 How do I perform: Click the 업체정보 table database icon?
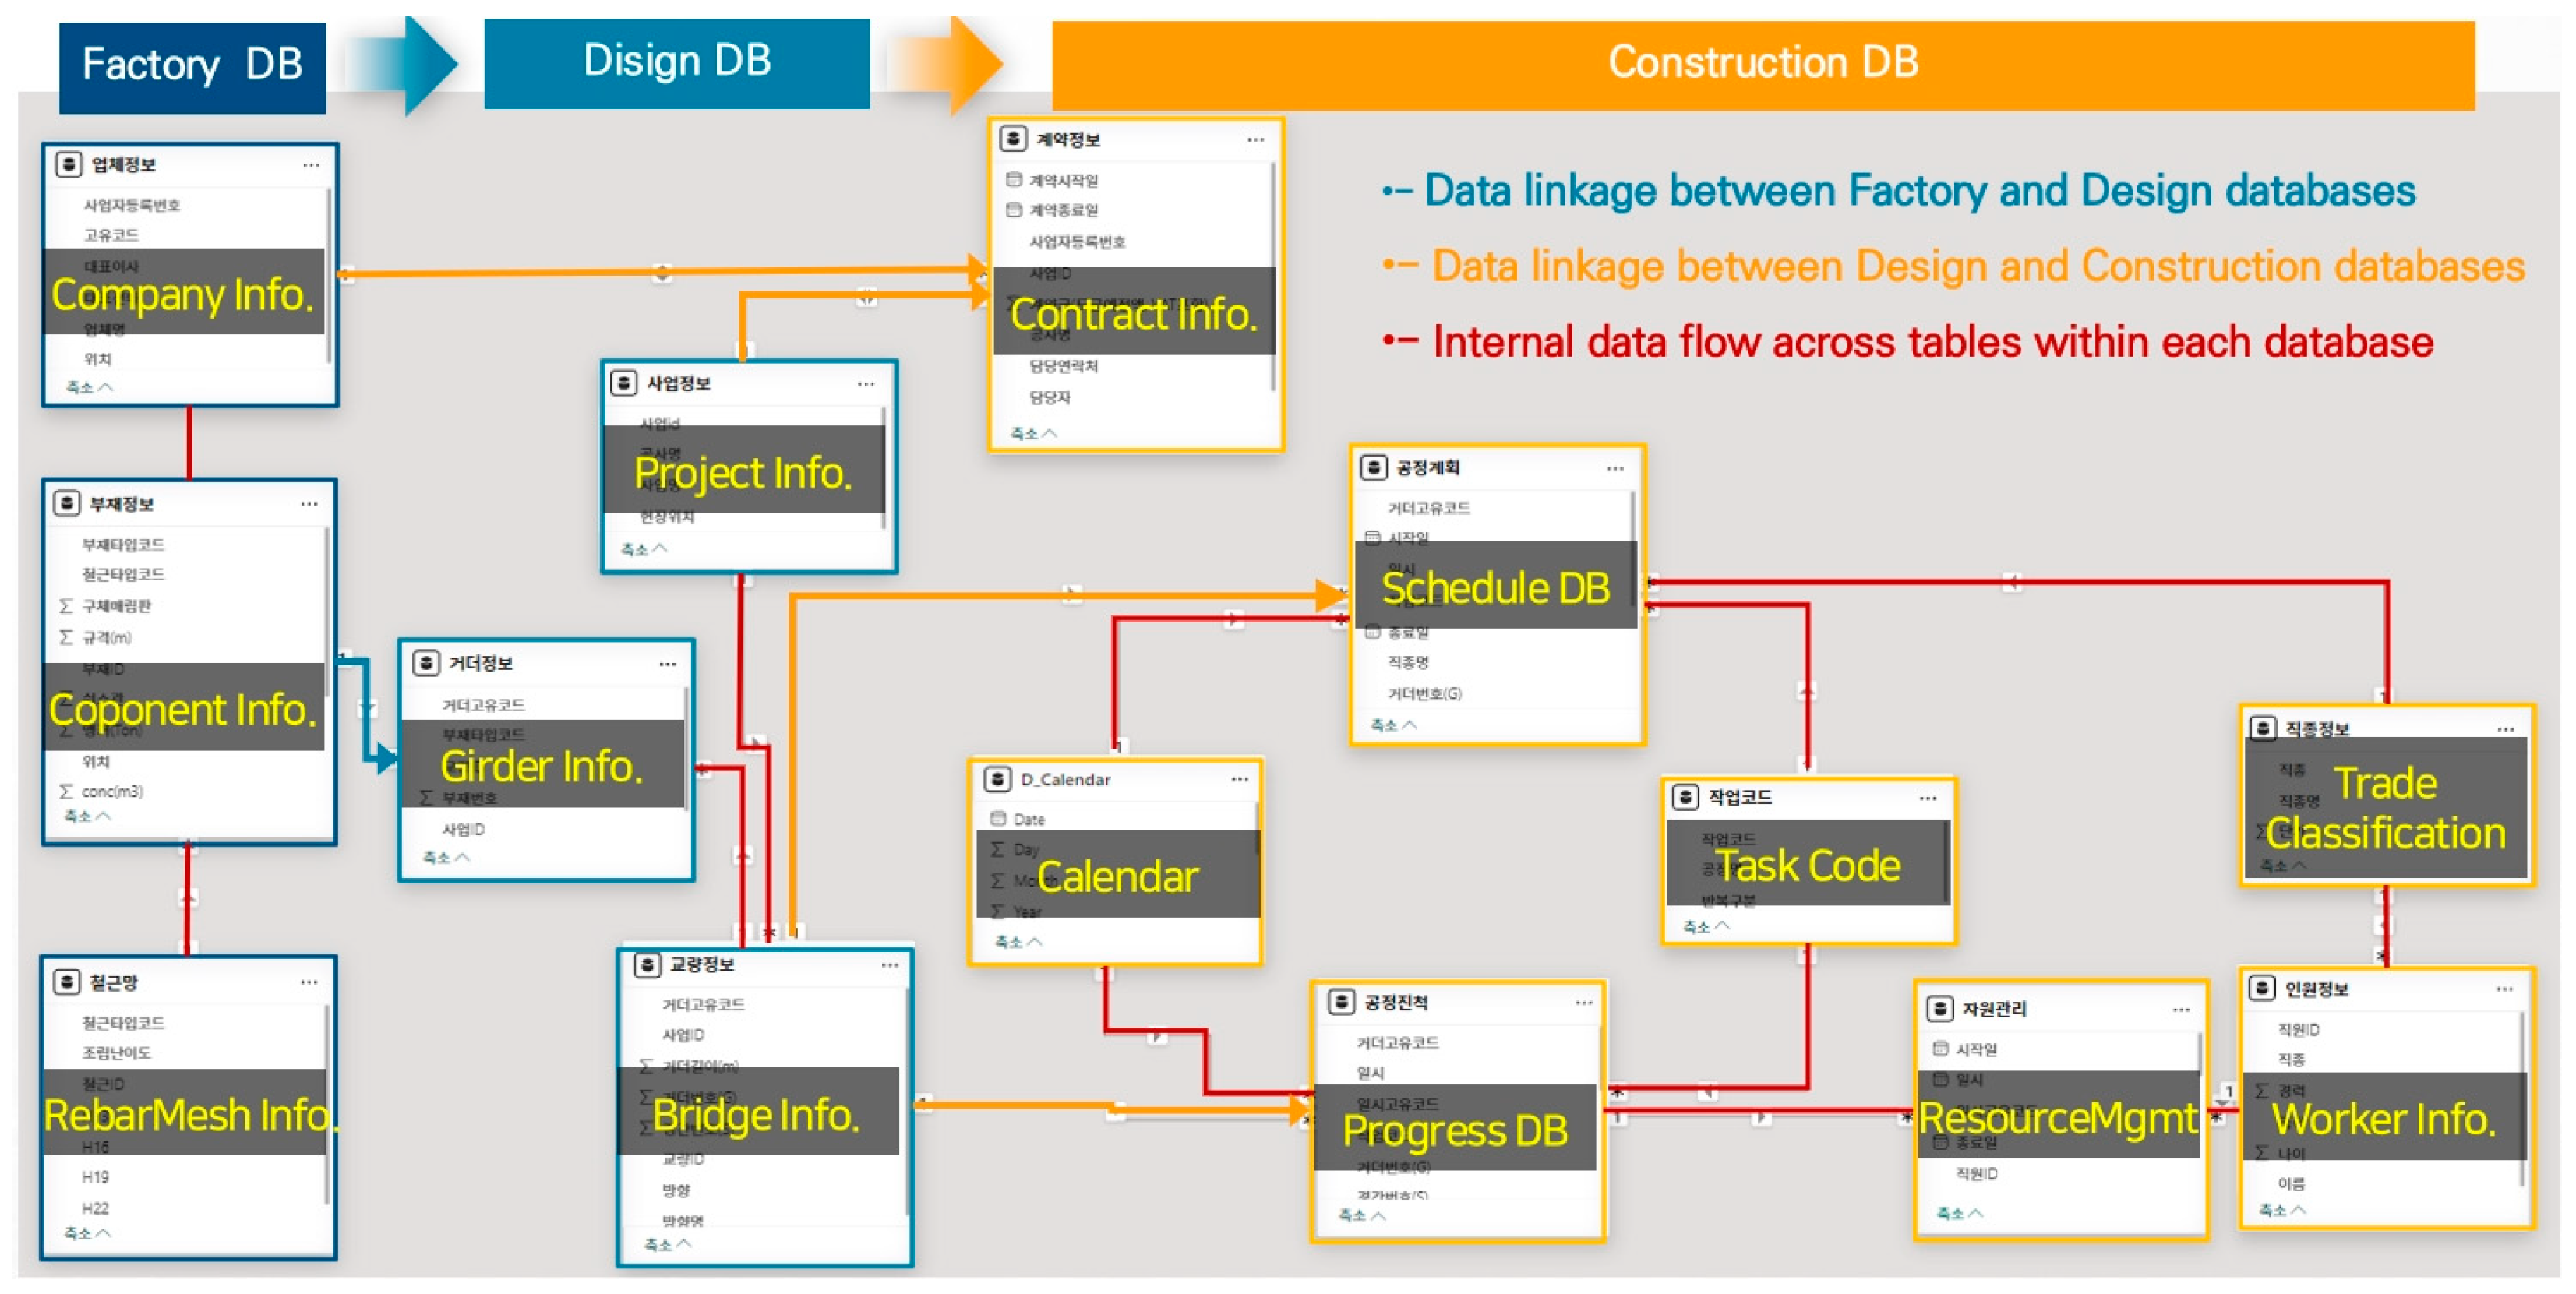coord(68,164)
